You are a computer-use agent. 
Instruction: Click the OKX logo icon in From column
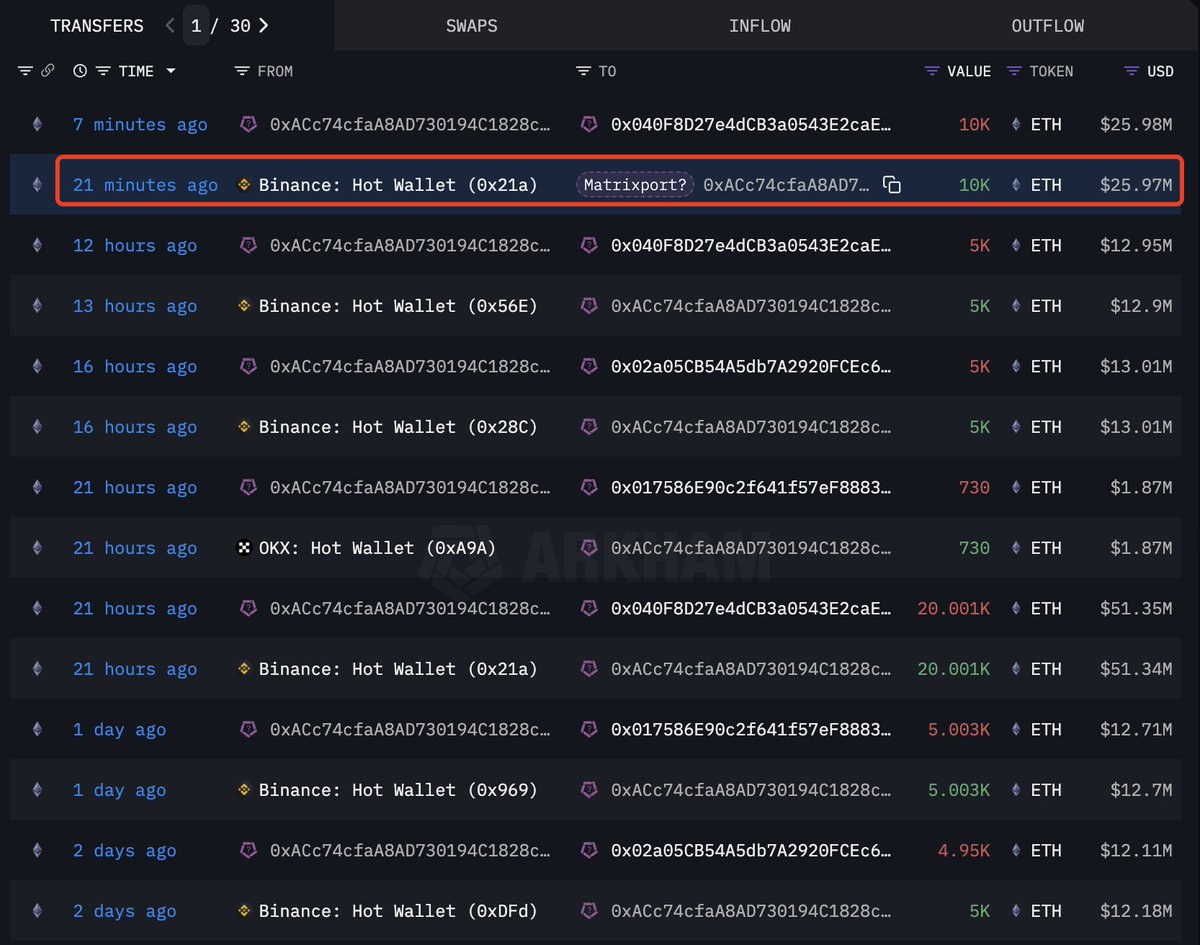pos(244,548)
